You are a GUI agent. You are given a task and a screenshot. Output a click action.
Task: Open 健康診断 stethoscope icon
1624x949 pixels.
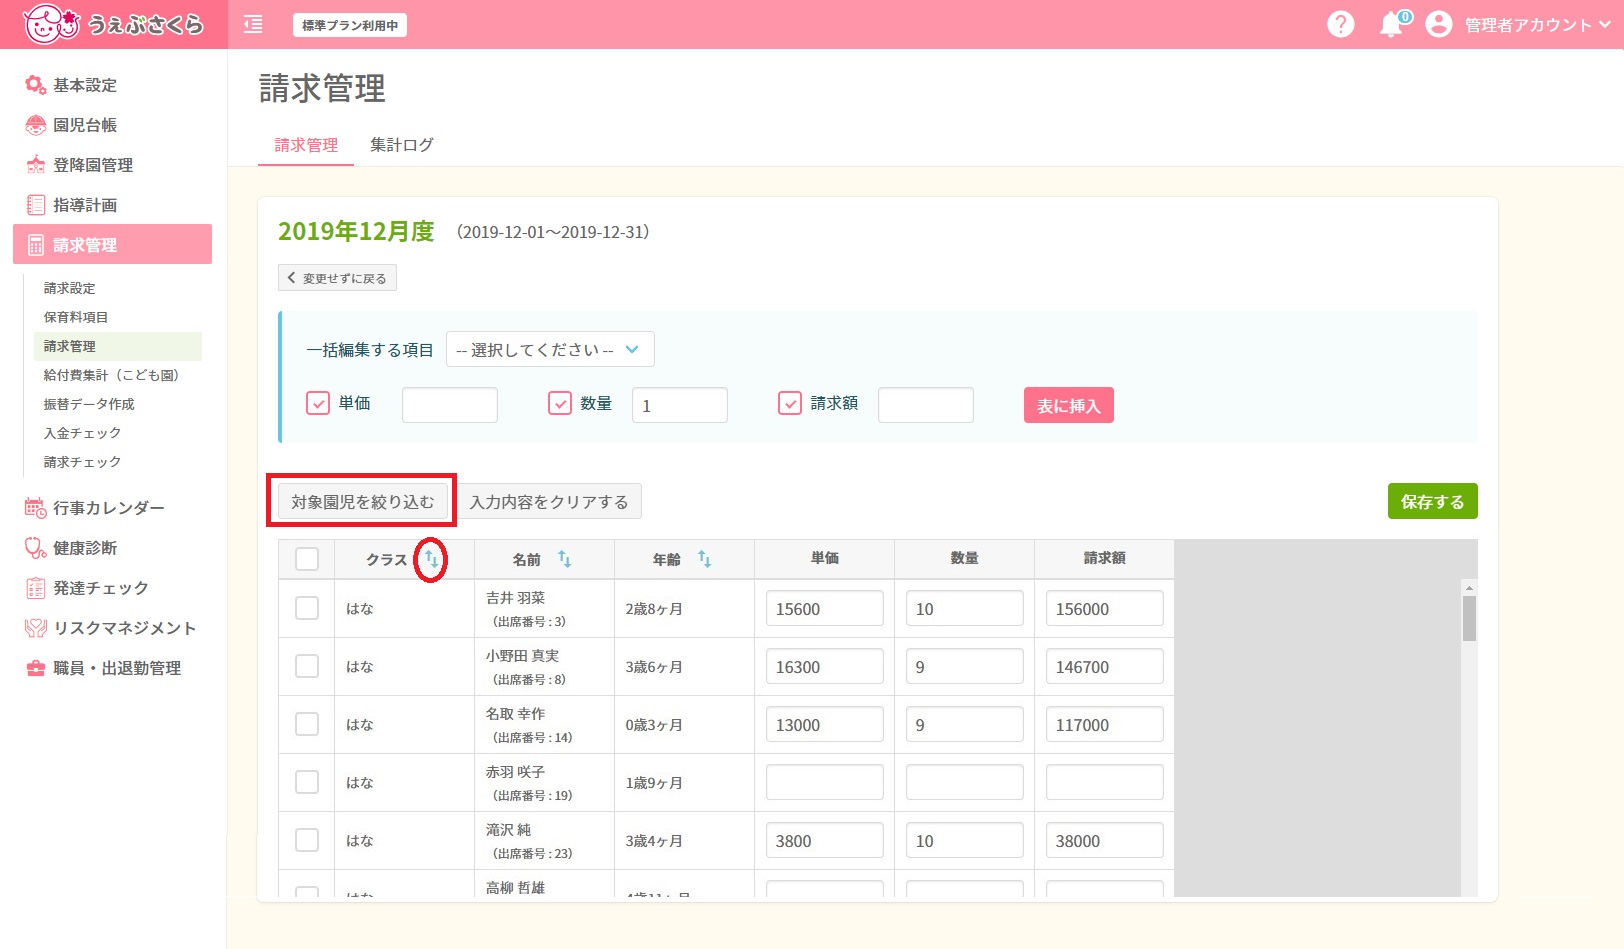[x=36, y=548]
